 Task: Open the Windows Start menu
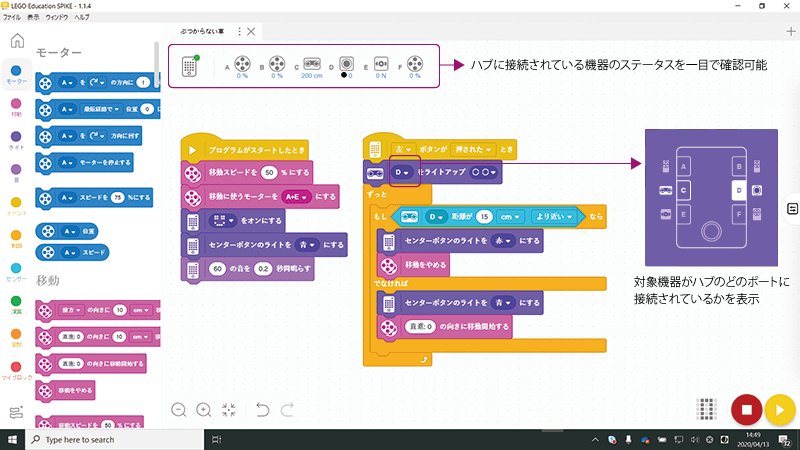tap(12, 439)
